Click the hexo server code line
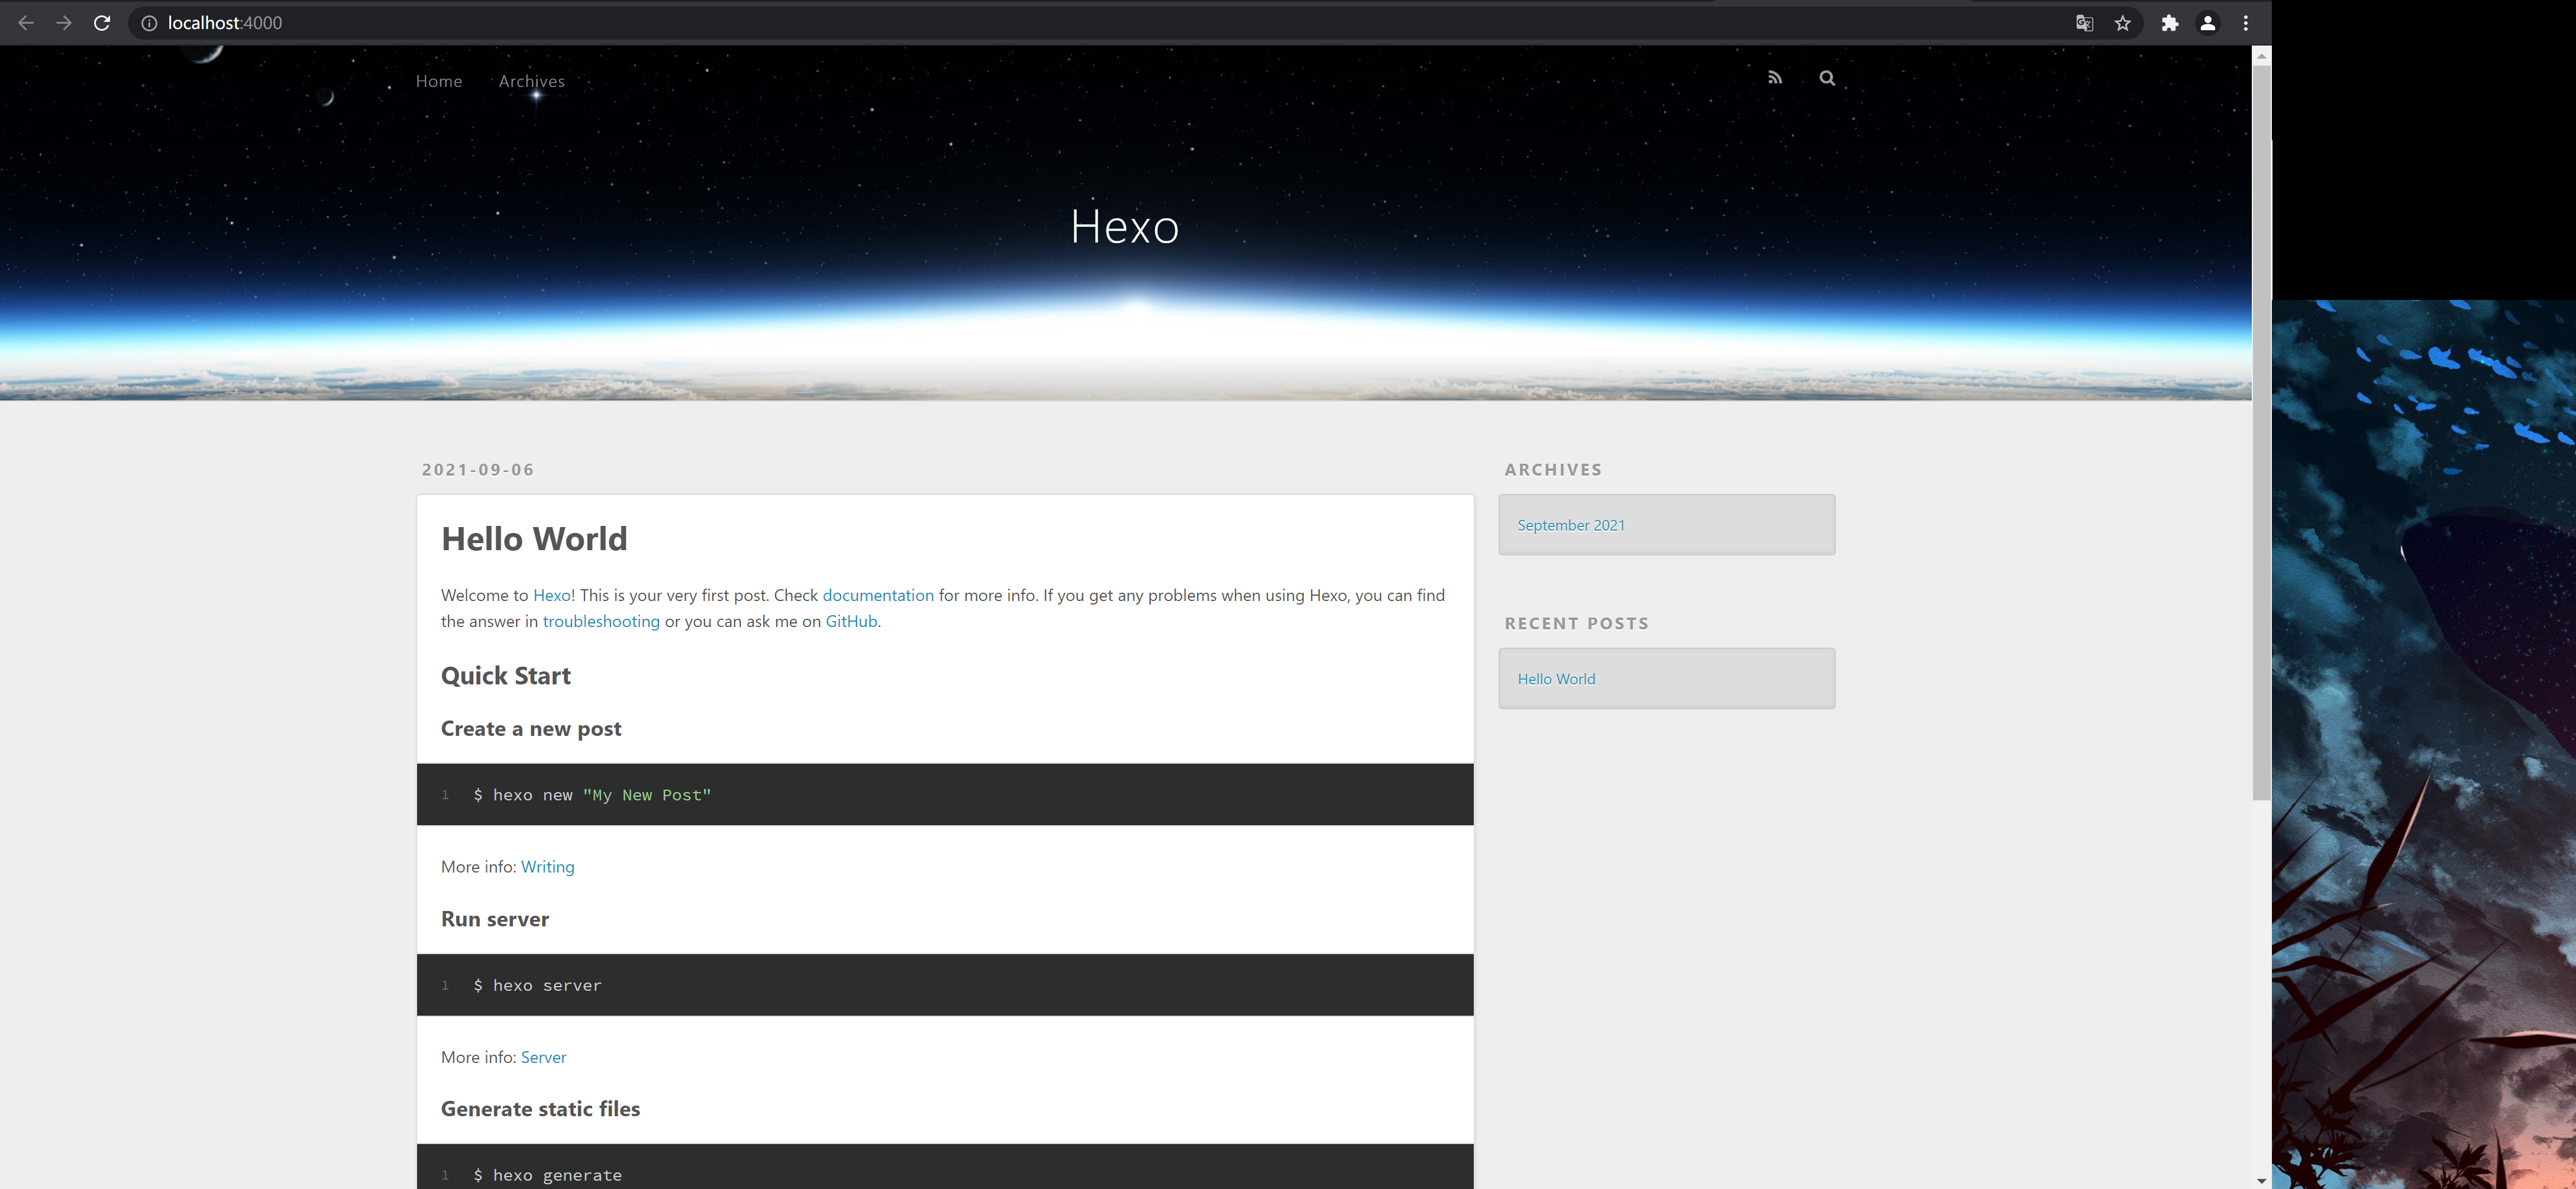 click(x=537, y=985)
